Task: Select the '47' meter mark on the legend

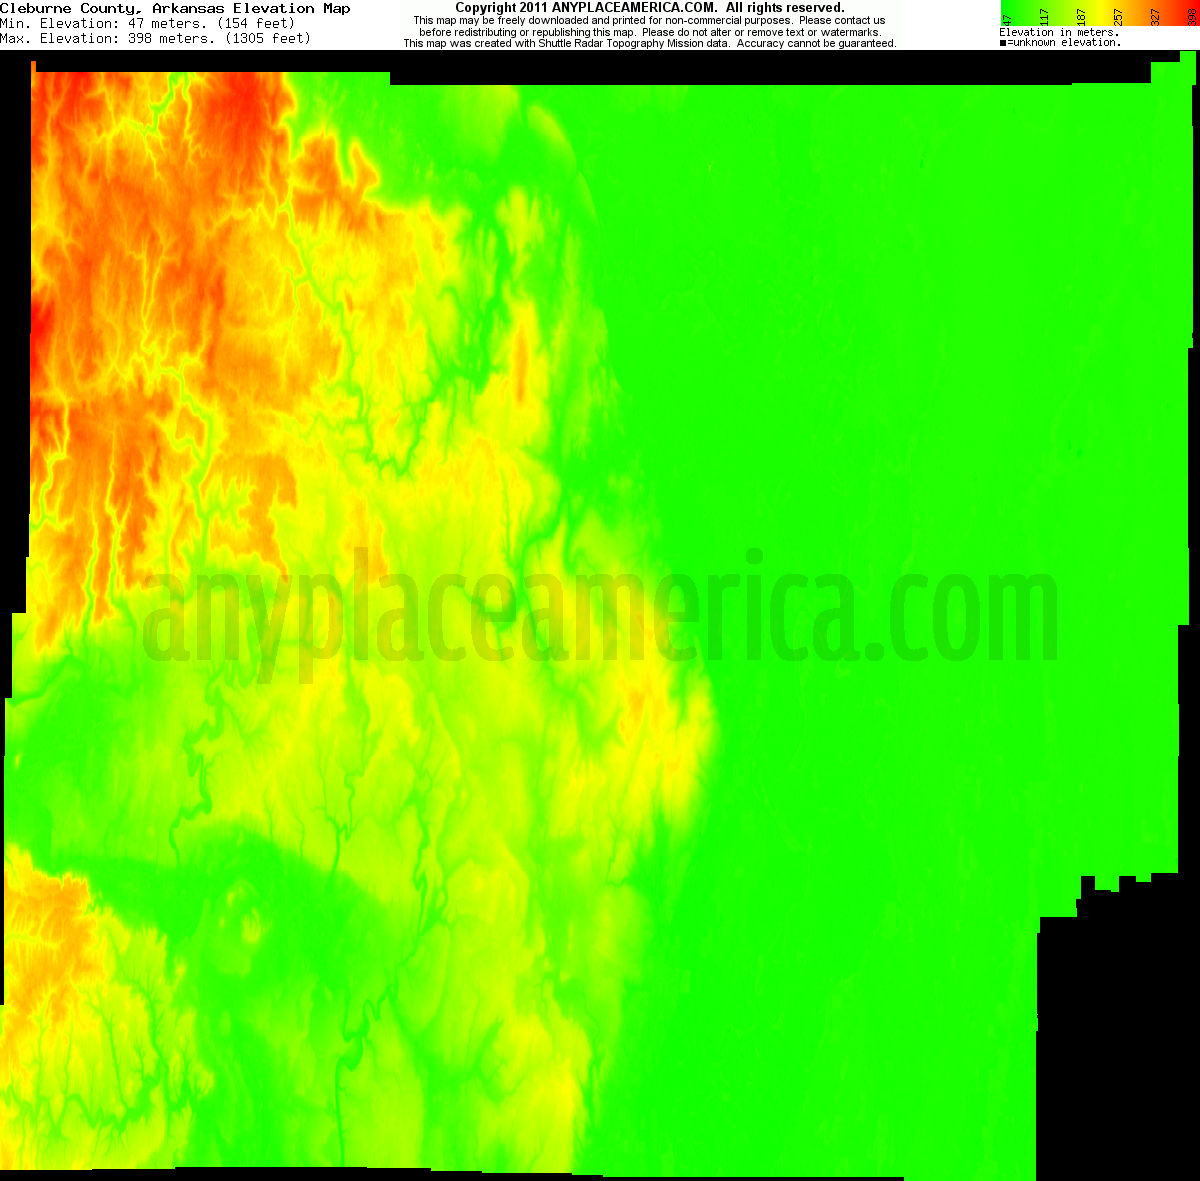Action: tap(1007, 17)
